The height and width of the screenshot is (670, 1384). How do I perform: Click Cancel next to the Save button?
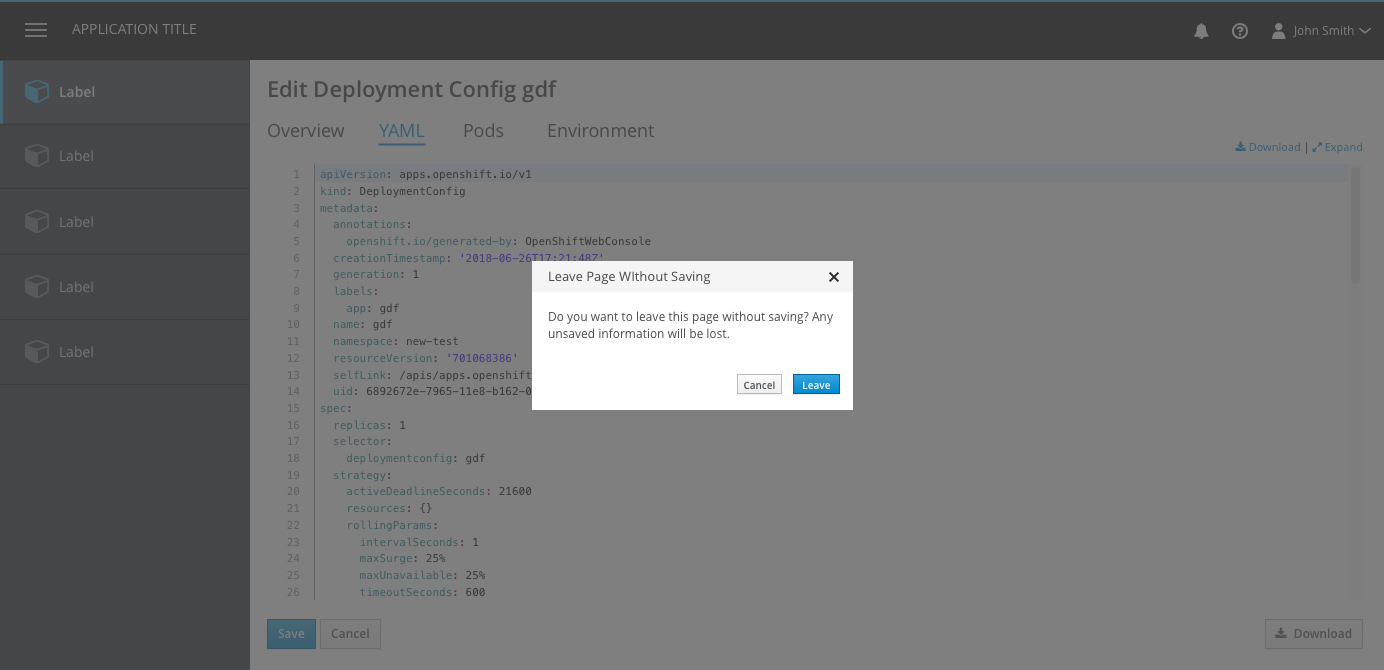(x=350, y=634)
